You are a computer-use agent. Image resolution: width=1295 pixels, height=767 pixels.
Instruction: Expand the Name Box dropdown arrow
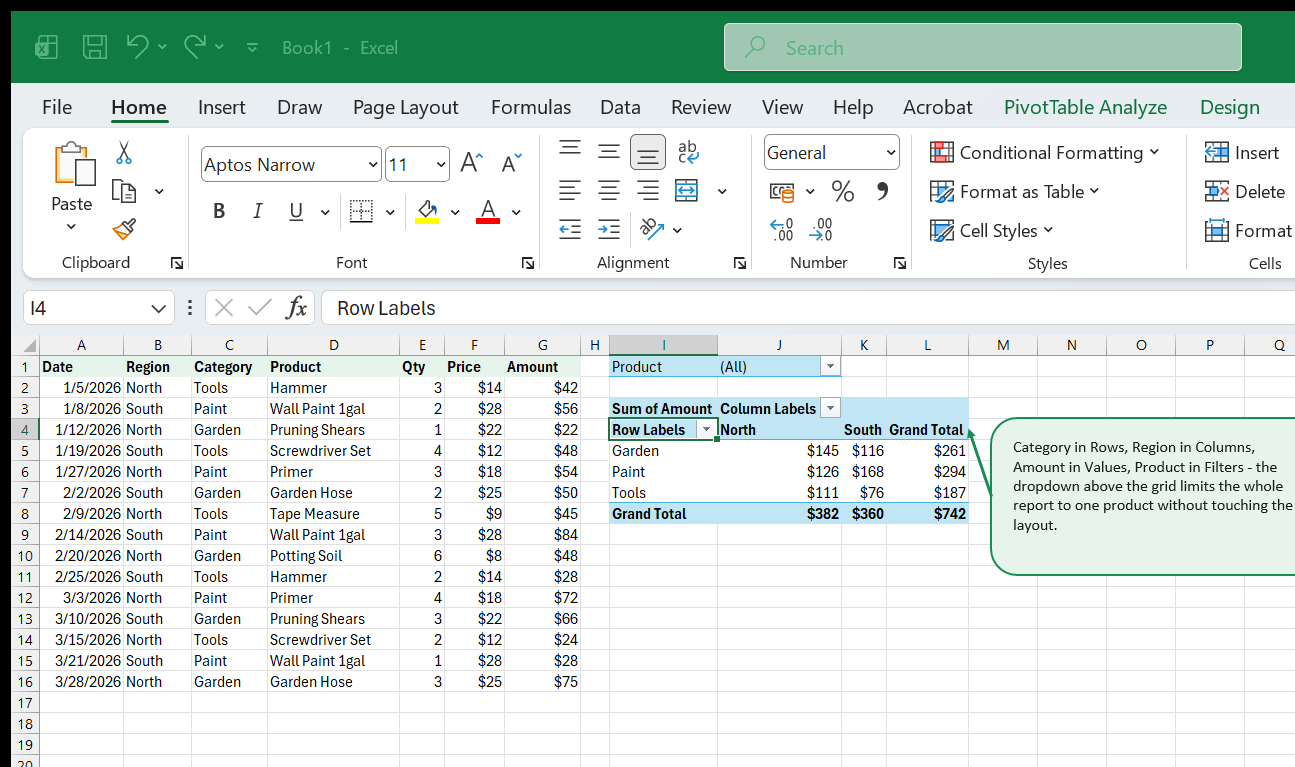158,308
